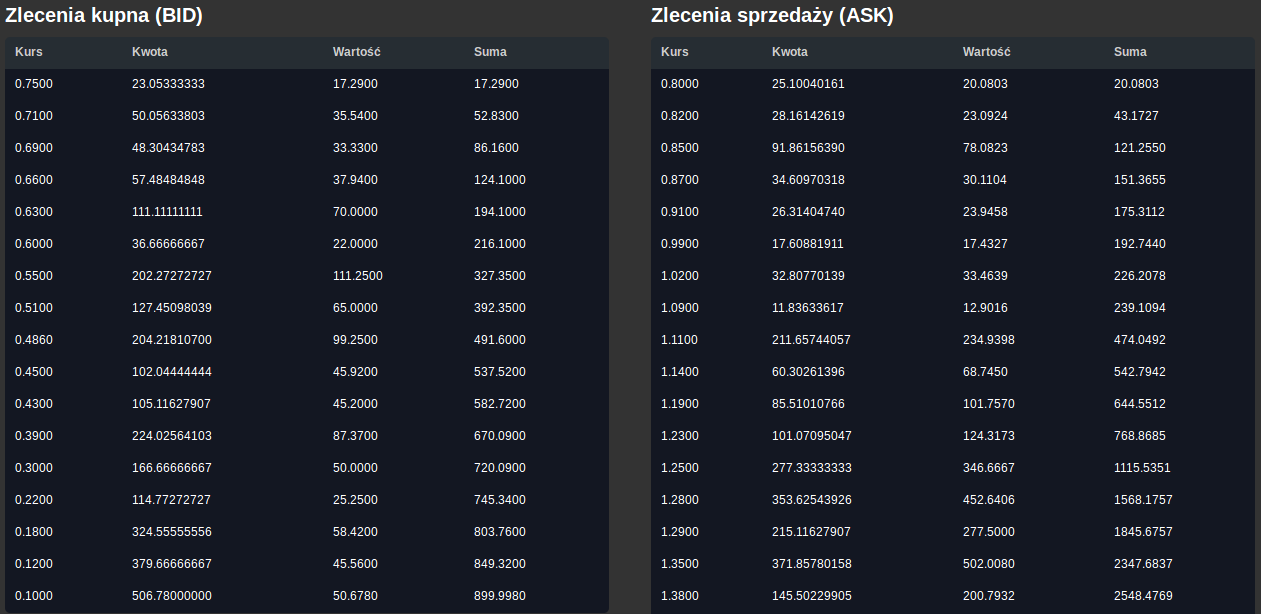Select bid rate 0.7500
Viewport: 1261px width, 614px height.
(34, 84)
